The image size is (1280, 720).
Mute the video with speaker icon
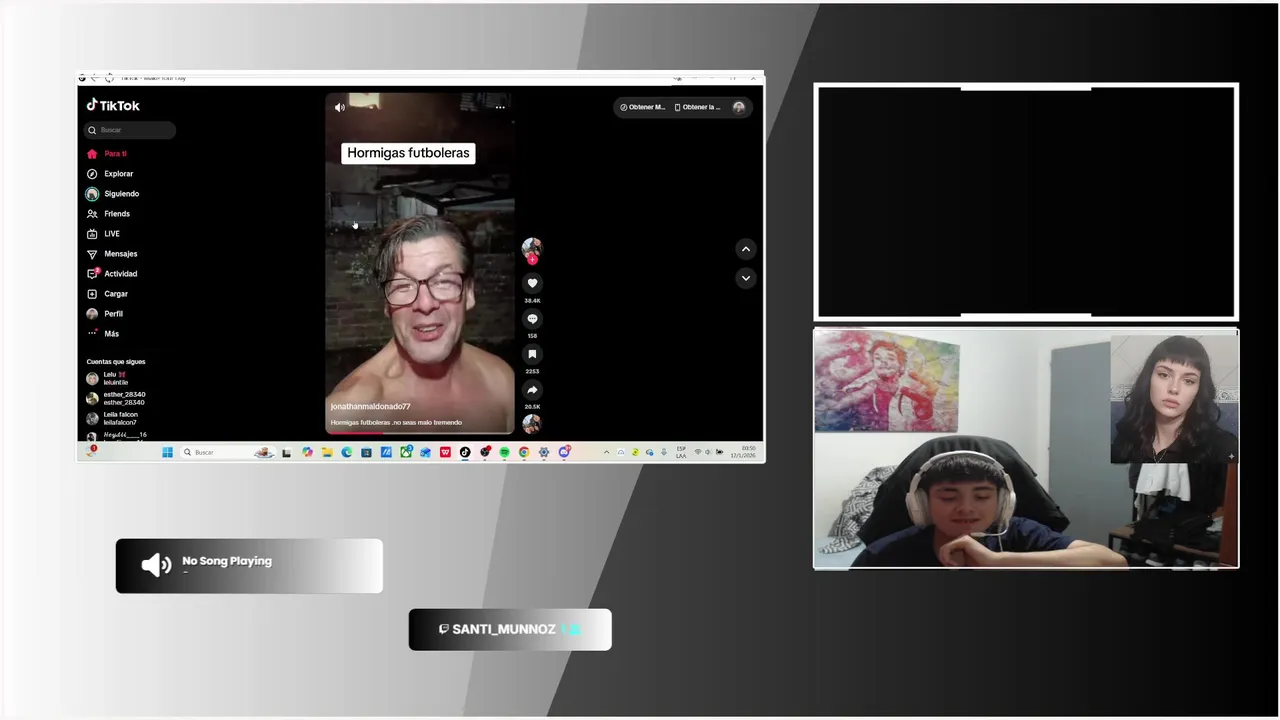[340, 107]
